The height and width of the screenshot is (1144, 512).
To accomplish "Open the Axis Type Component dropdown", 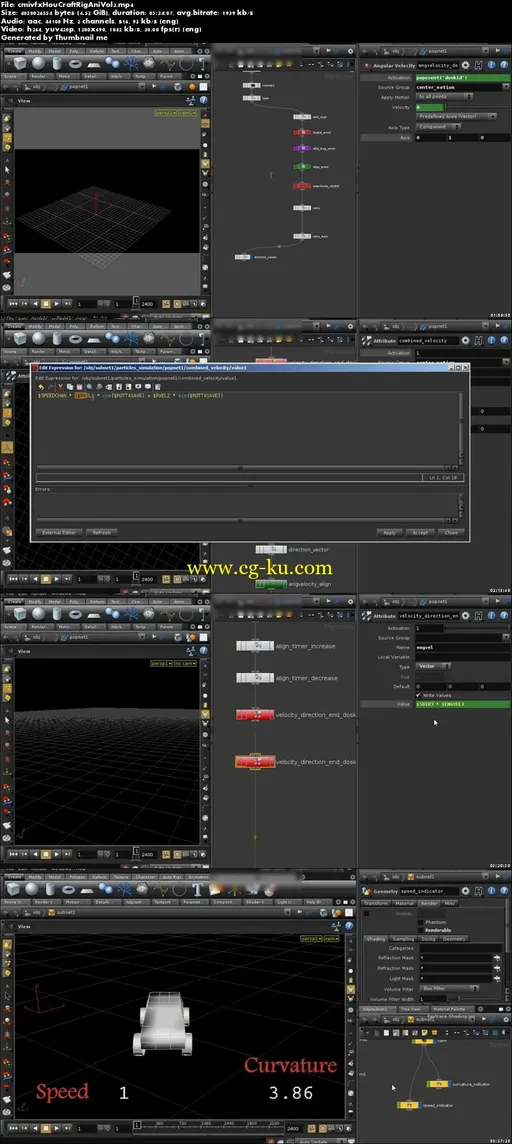I will coord(440,127).
